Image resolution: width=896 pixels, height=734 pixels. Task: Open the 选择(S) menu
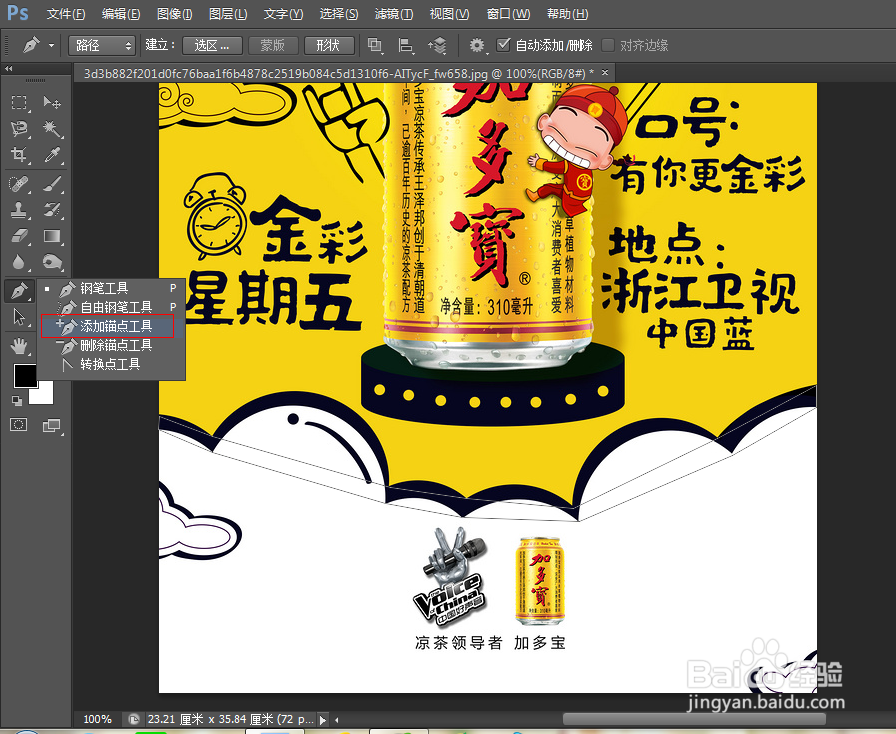coord(339,14)
